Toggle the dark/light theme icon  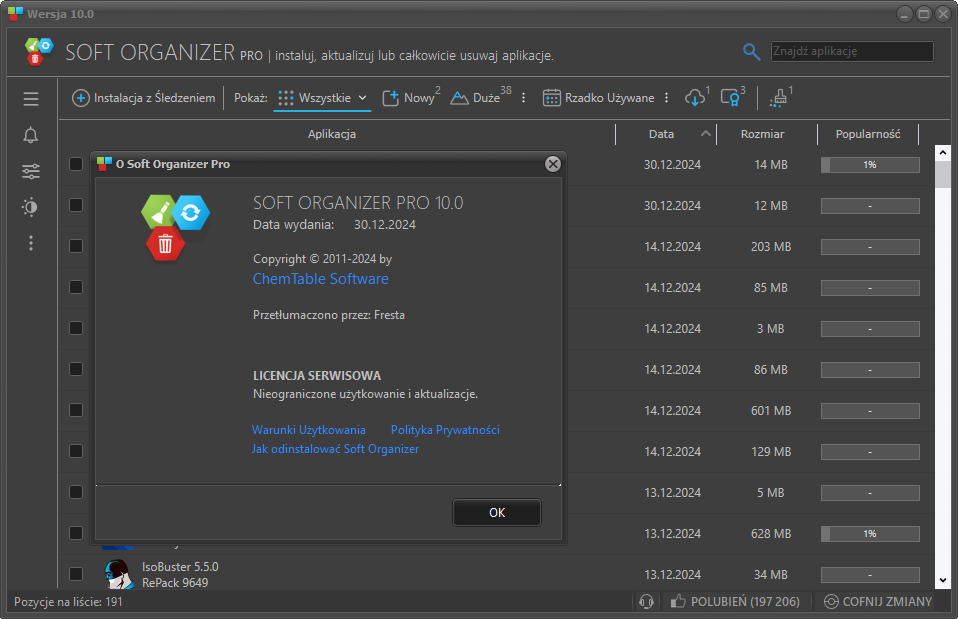coord(31,207)
